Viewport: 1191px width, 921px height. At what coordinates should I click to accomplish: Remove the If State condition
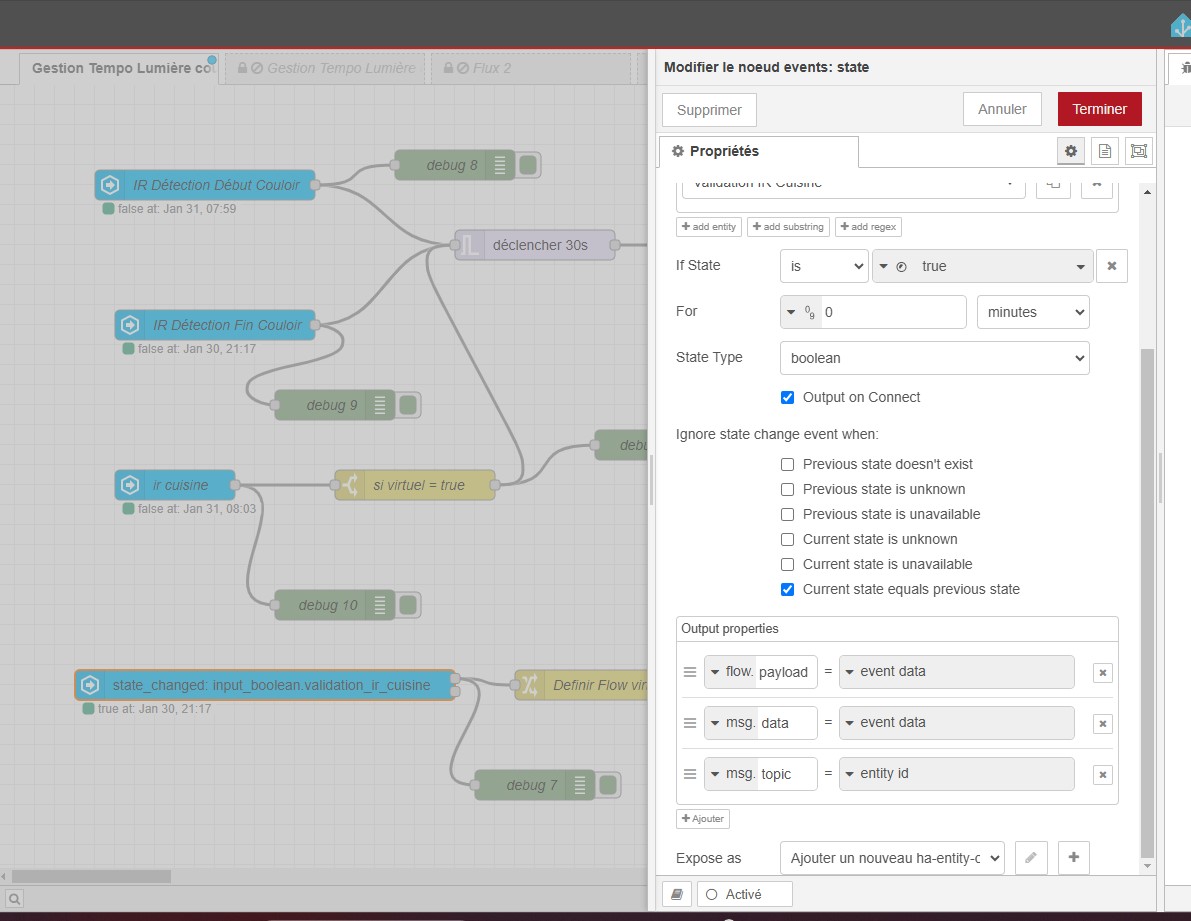click(x=1112, y=267)
